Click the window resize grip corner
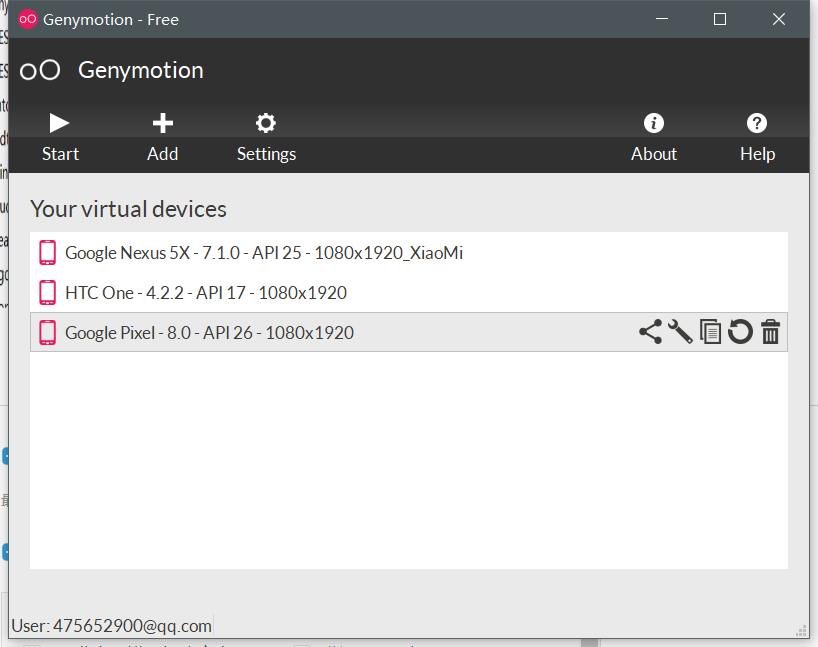 coord(801,631)
